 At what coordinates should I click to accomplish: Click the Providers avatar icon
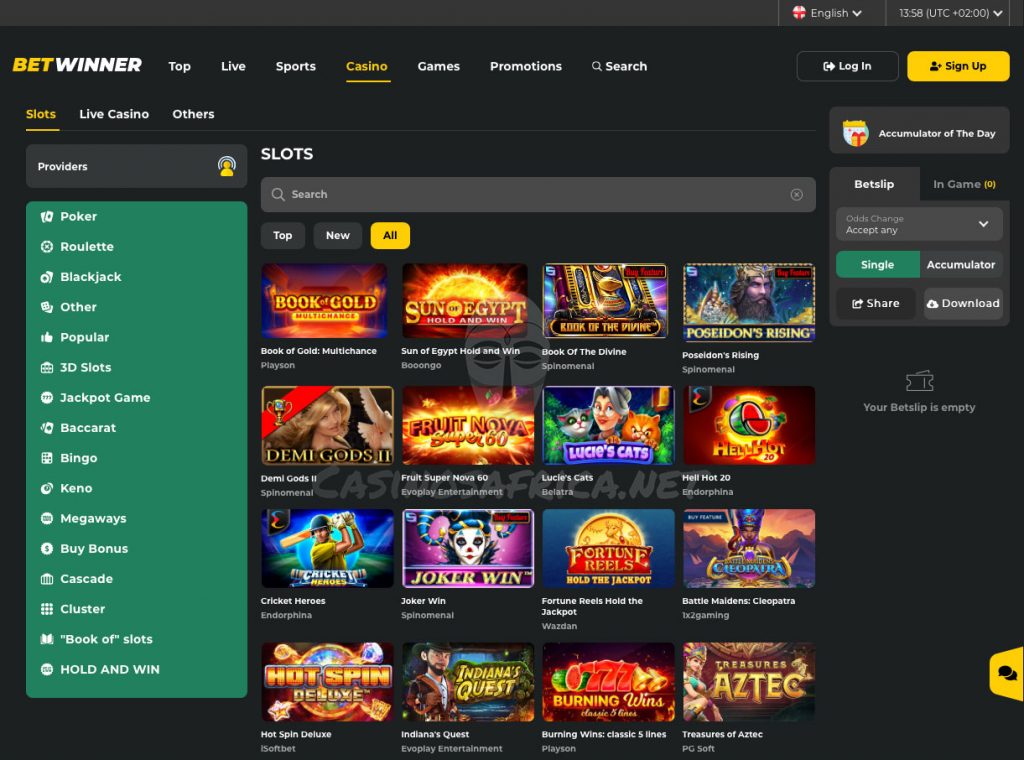click(x=227, y=166)
